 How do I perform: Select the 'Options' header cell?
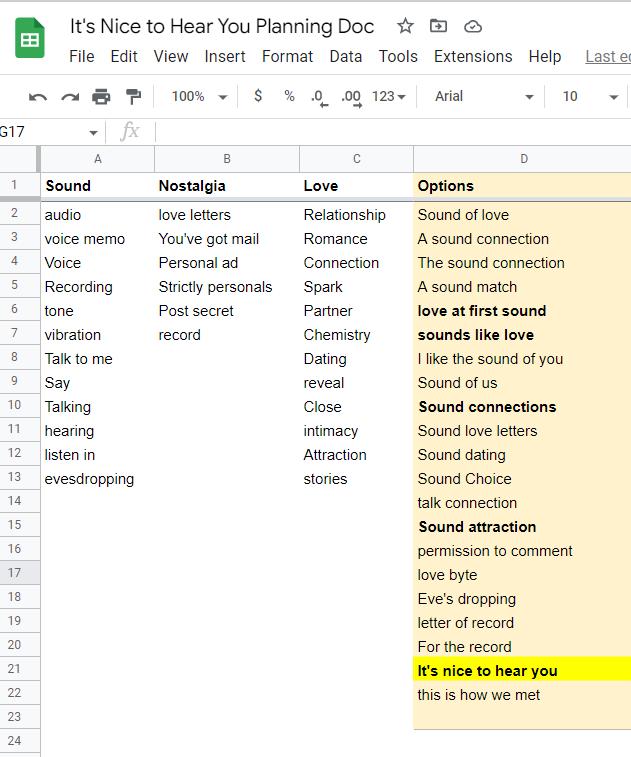(x=522, y=186)
